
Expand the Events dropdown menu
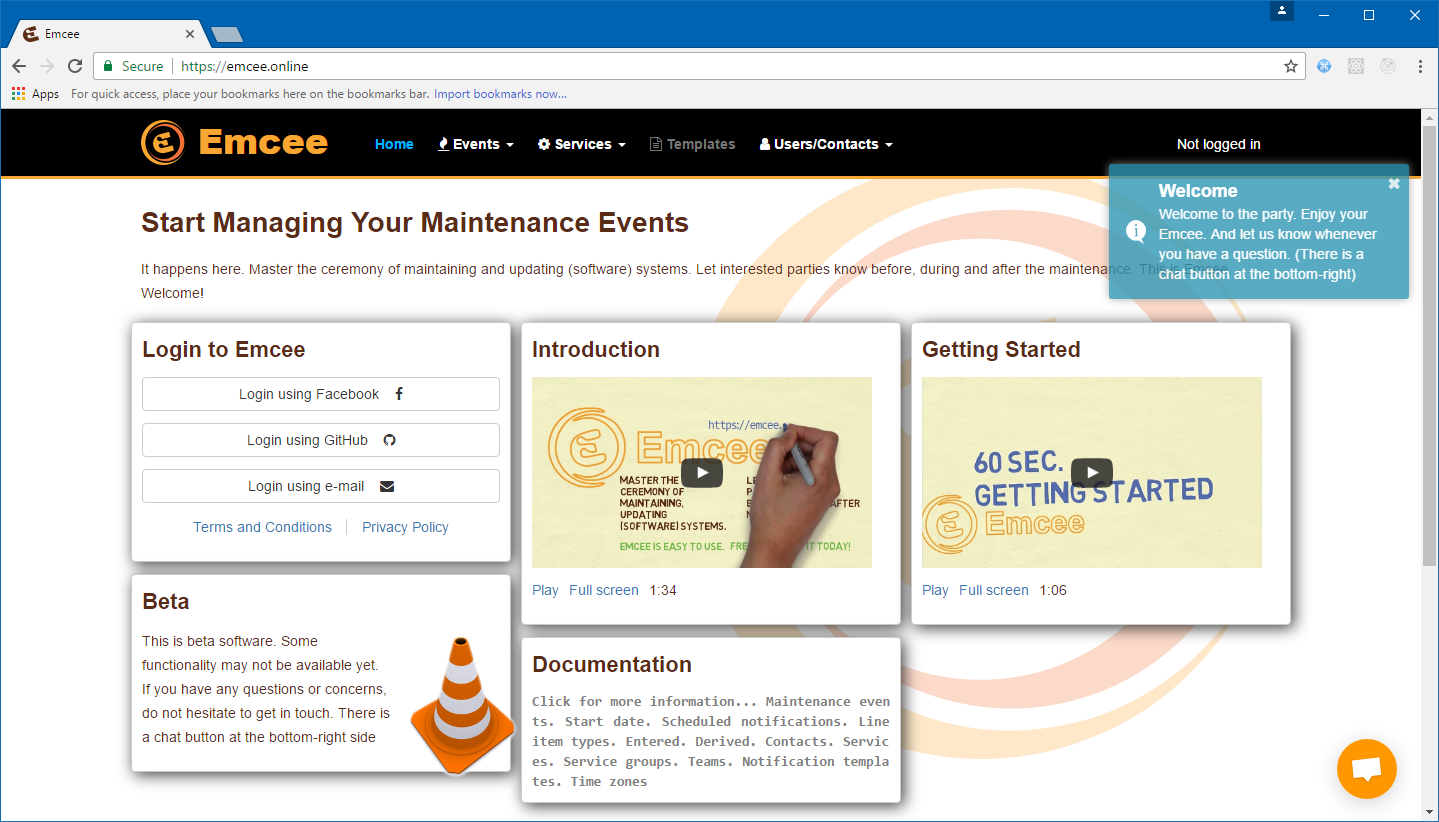[476, 144]
